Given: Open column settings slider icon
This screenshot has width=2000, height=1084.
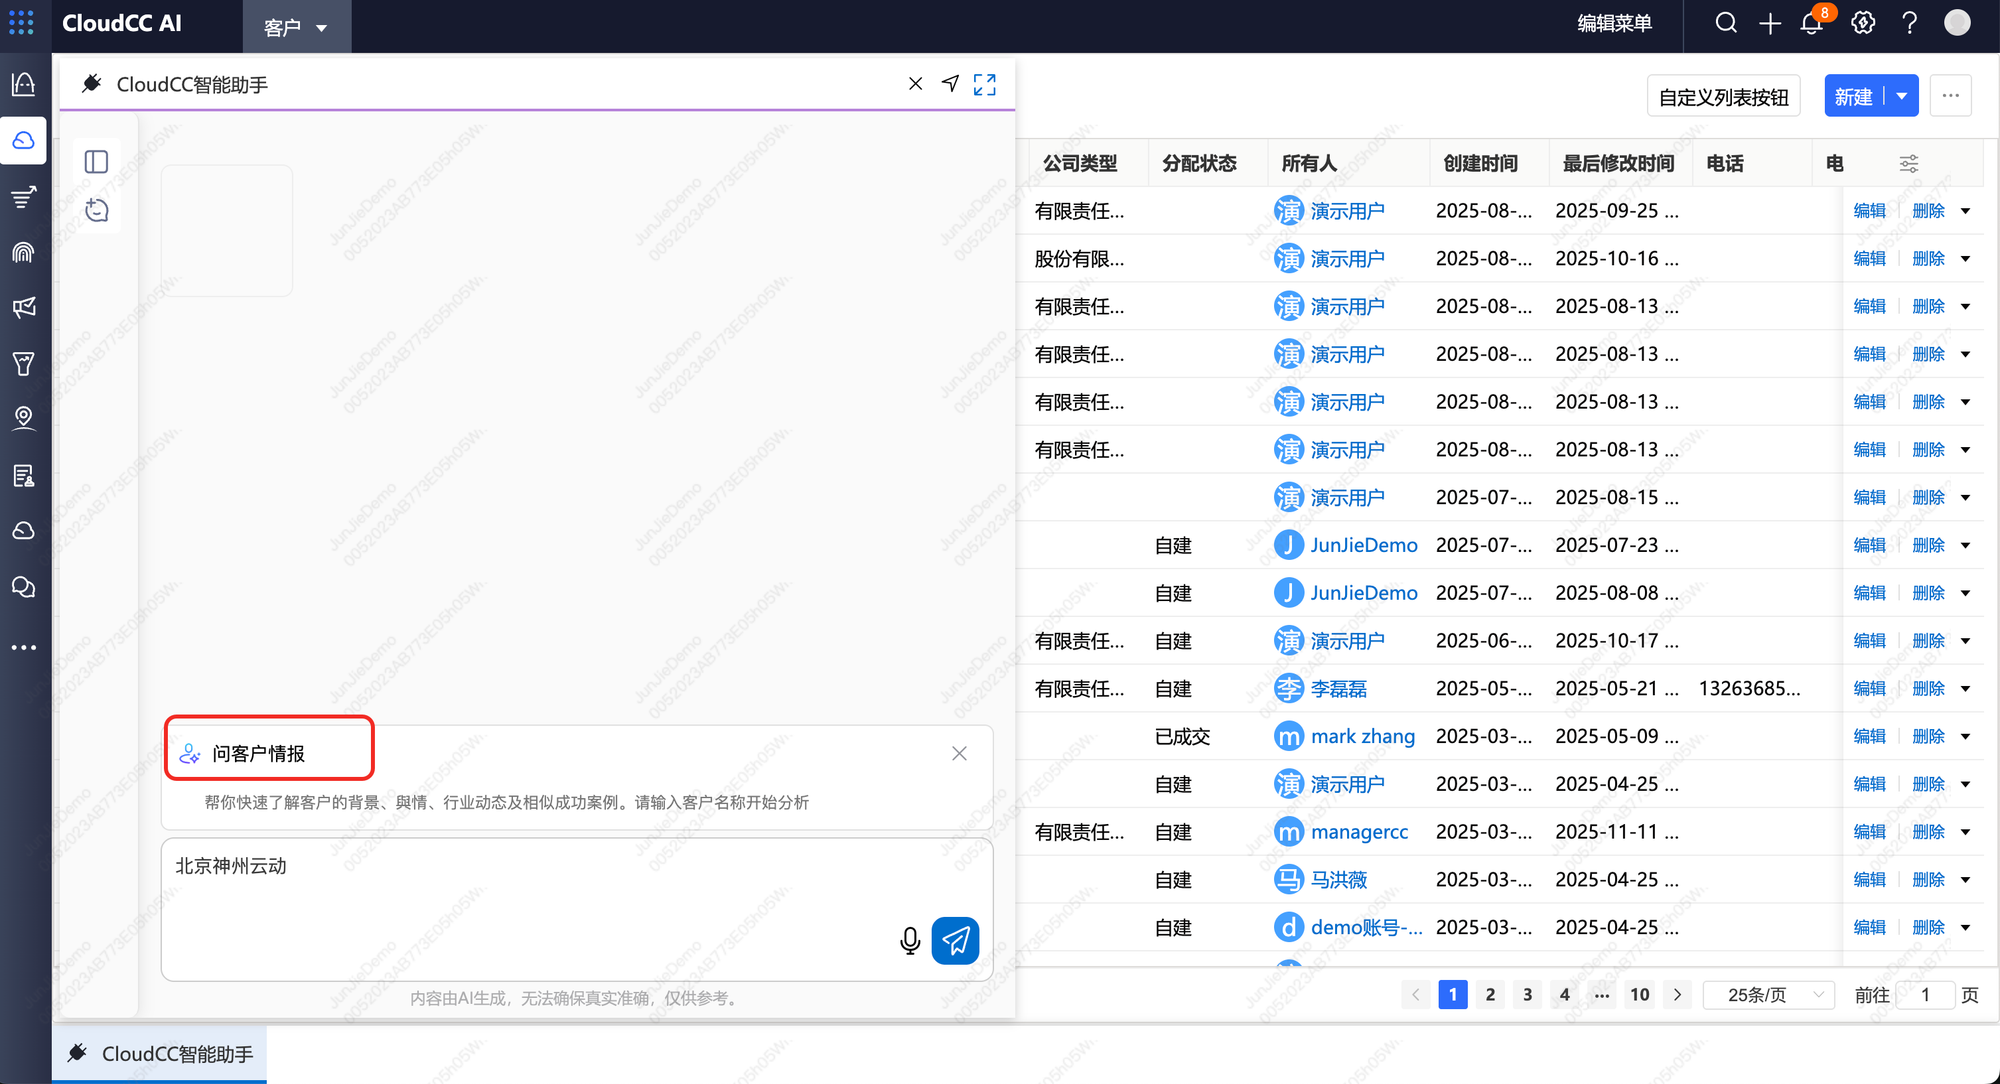Looking at the screenshot, I should tap(1909, 164).
